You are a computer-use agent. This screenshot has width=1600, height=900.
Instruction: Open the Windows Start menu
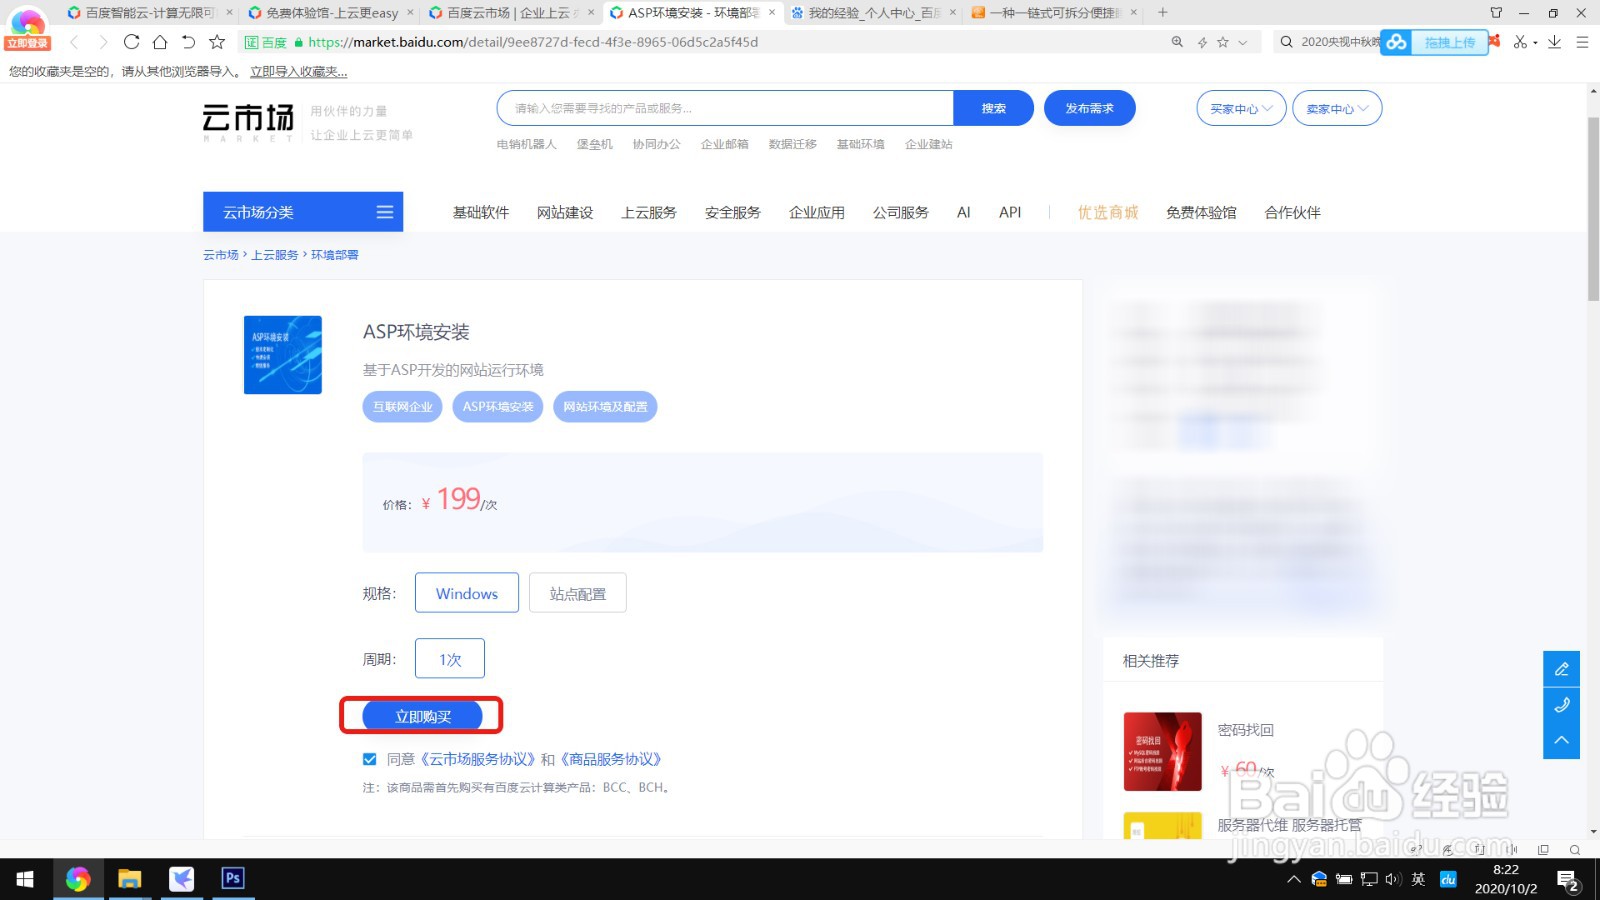[25, 879]
